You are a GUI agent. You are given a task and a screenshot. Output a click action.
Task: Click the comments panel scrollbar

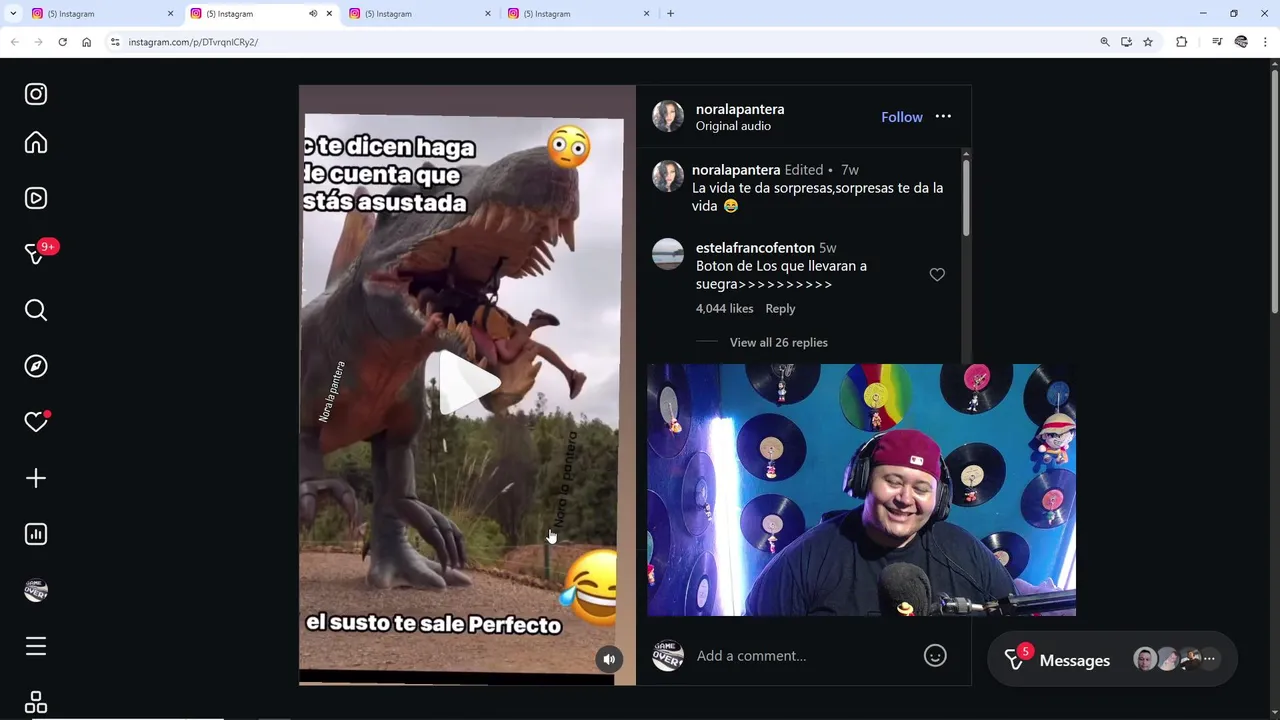pyautogui.click(x=966, y=197)
